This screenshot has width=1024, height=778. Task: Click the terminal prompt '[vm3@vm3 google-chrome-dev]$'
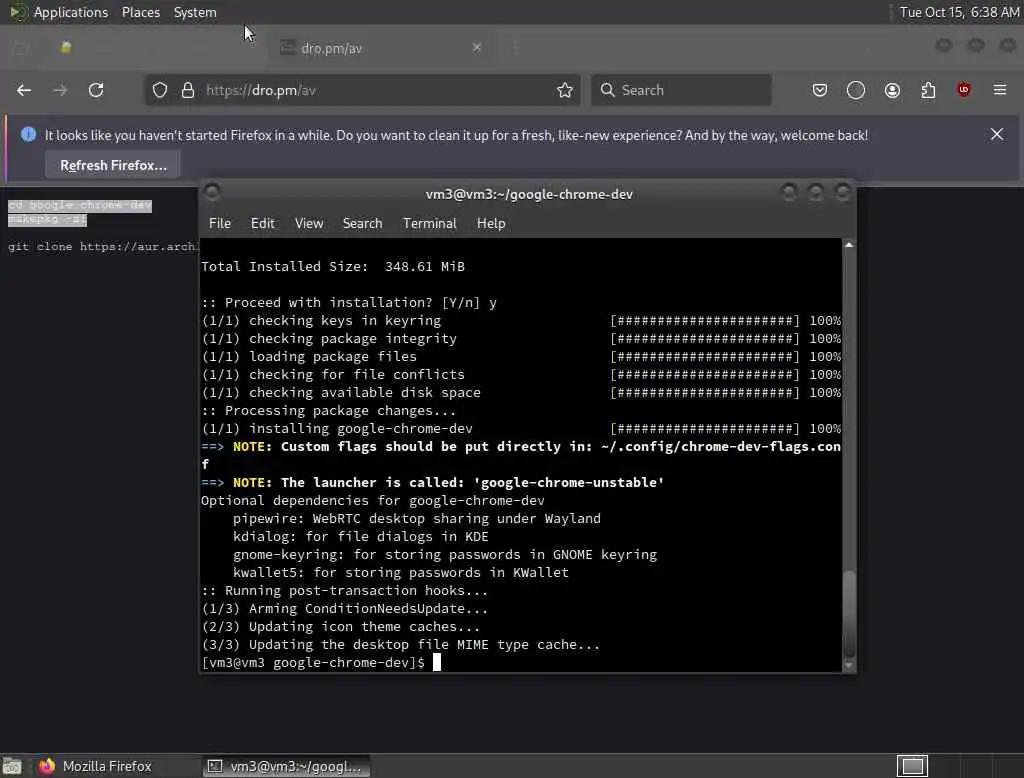tap(313, 662)
